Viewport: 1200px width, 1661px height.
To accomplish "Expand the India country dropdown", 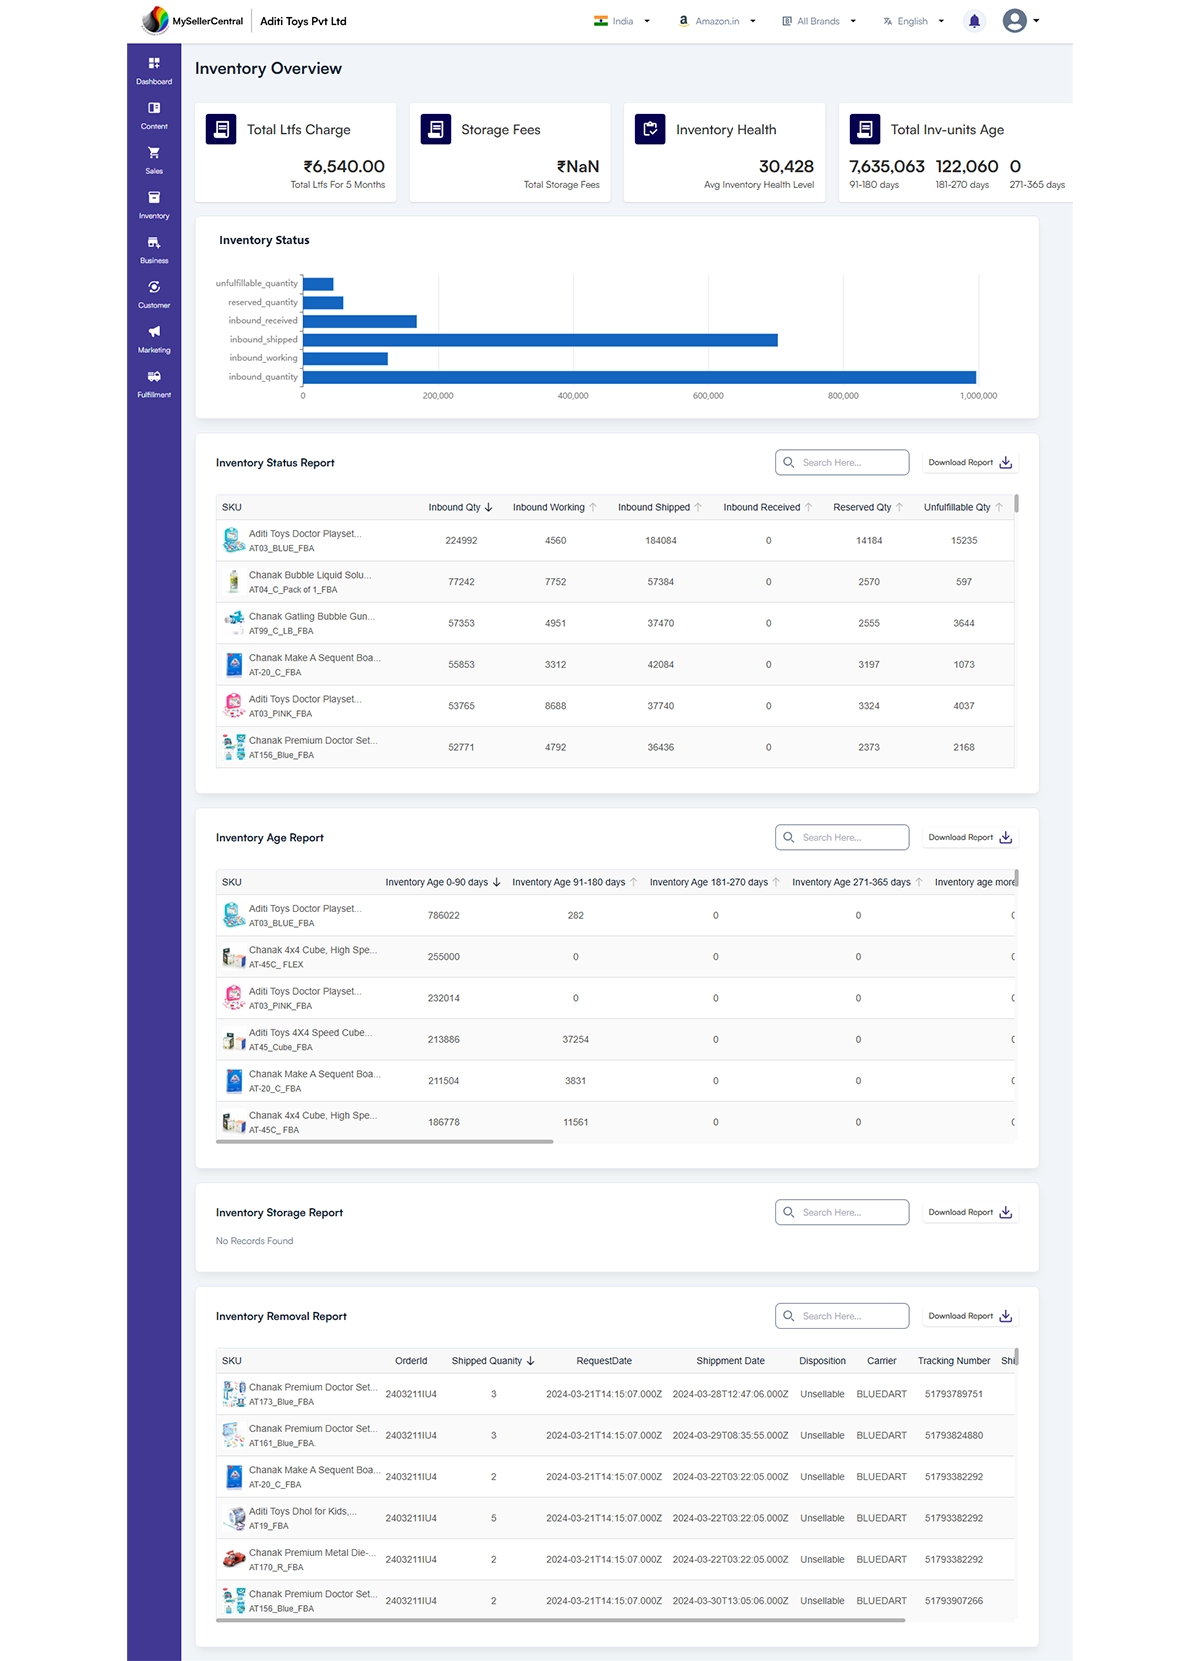I will click(x=622, y=21).
